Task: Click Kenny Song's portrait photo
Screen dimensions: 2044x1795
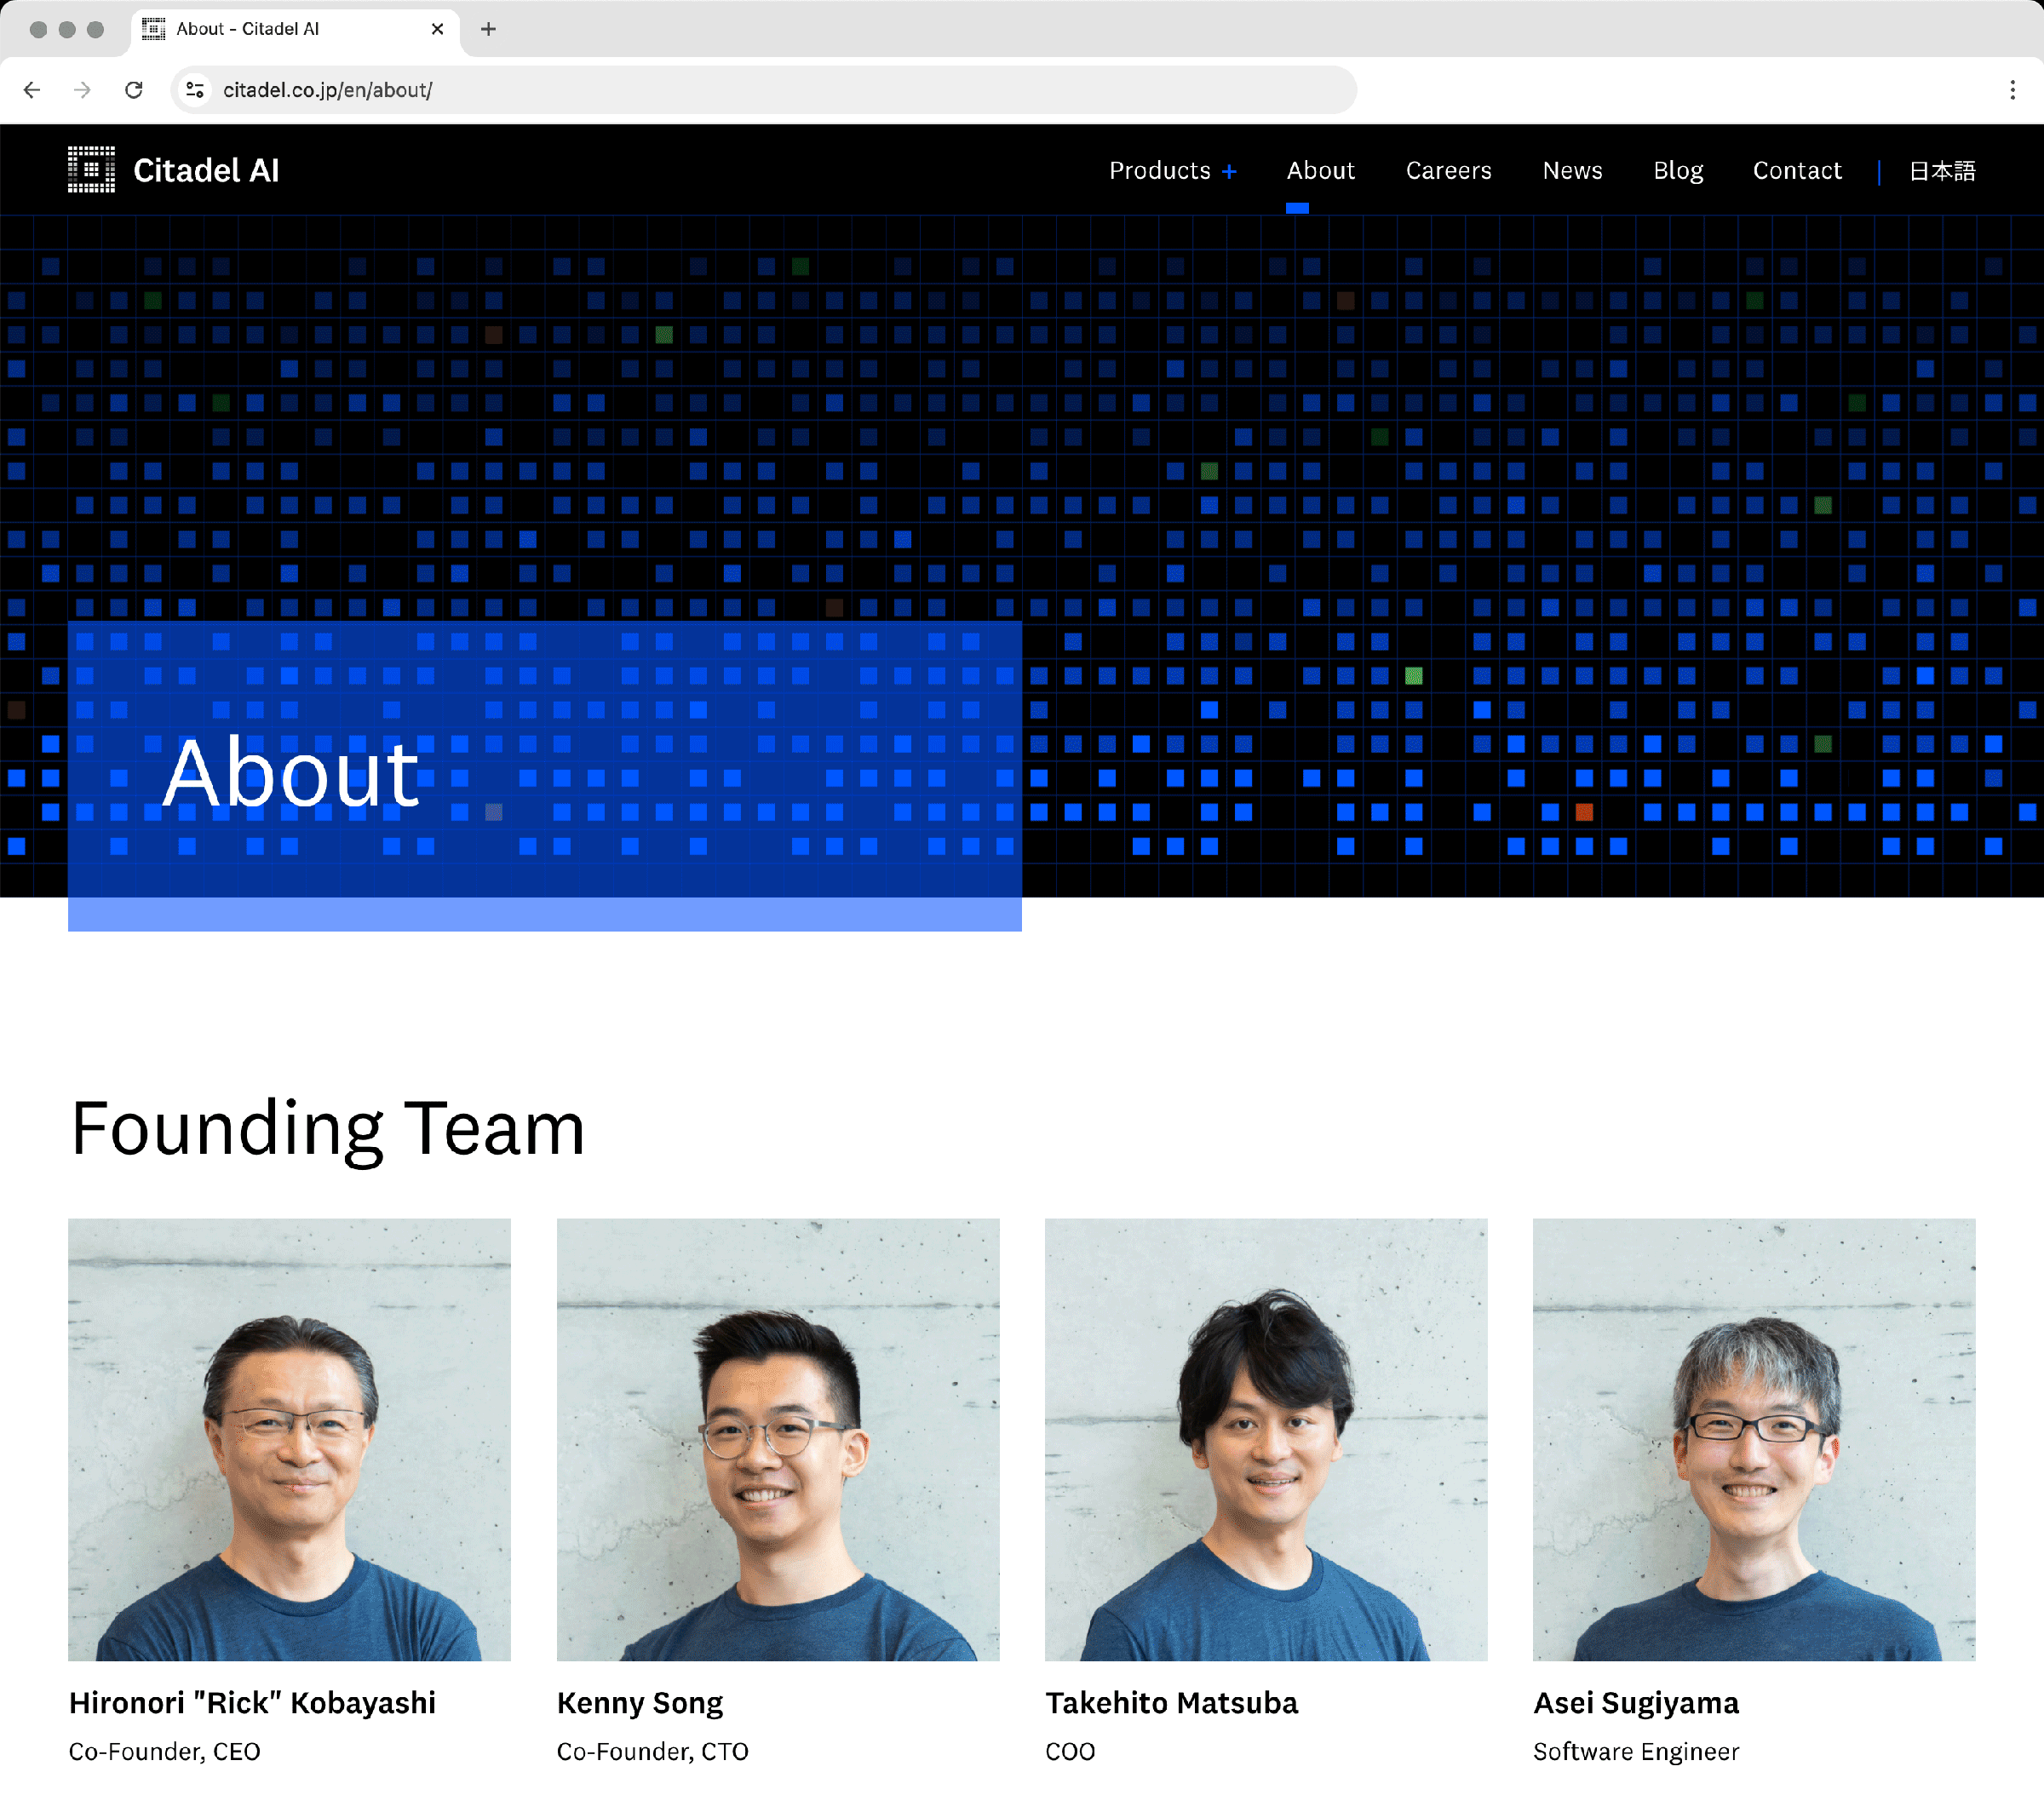Action: click(x=778, y=1439)
